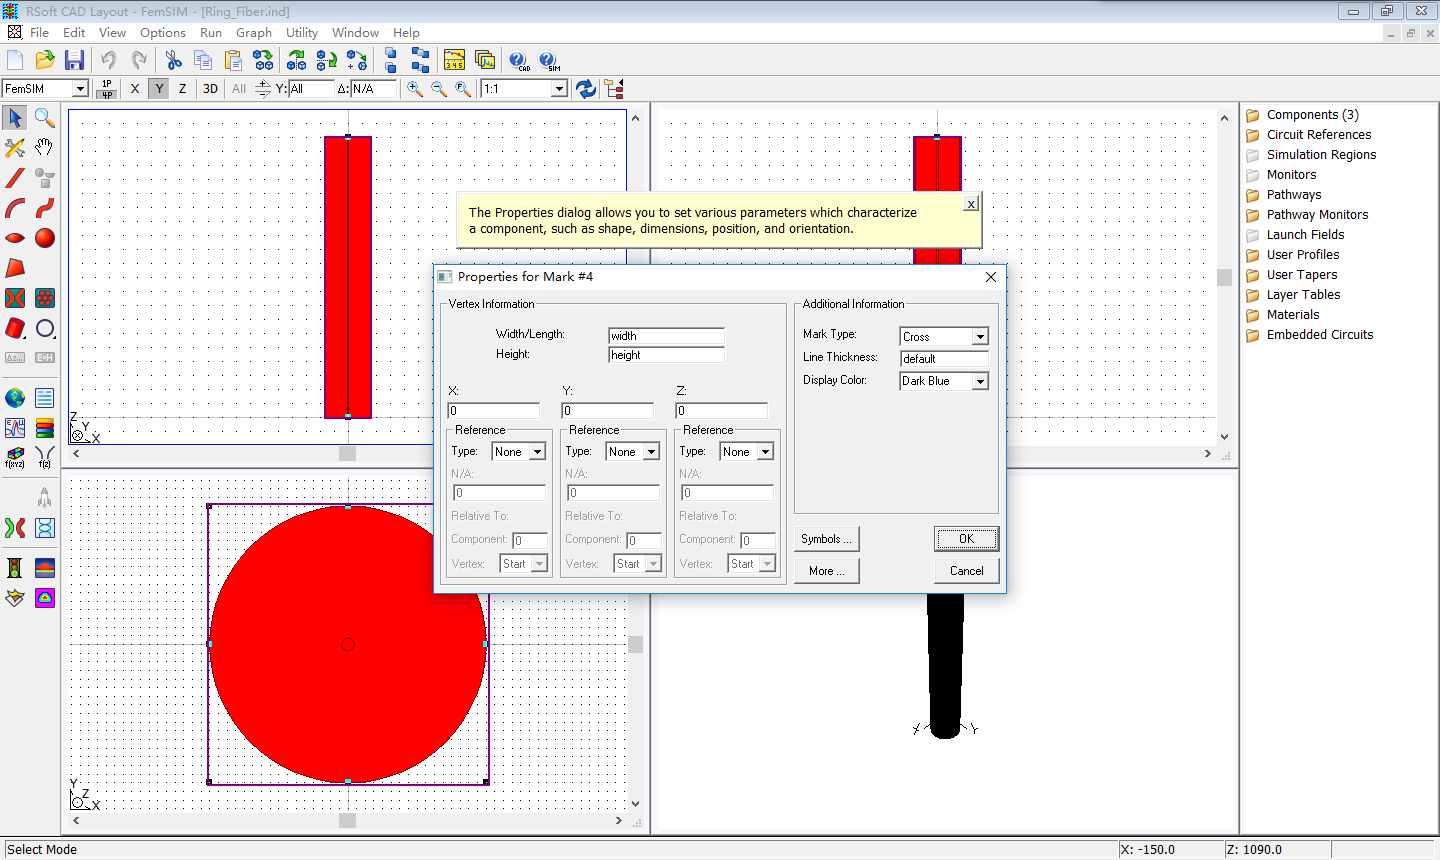
Task: Click the traffic light simulation icon
Action: point(15,568)
